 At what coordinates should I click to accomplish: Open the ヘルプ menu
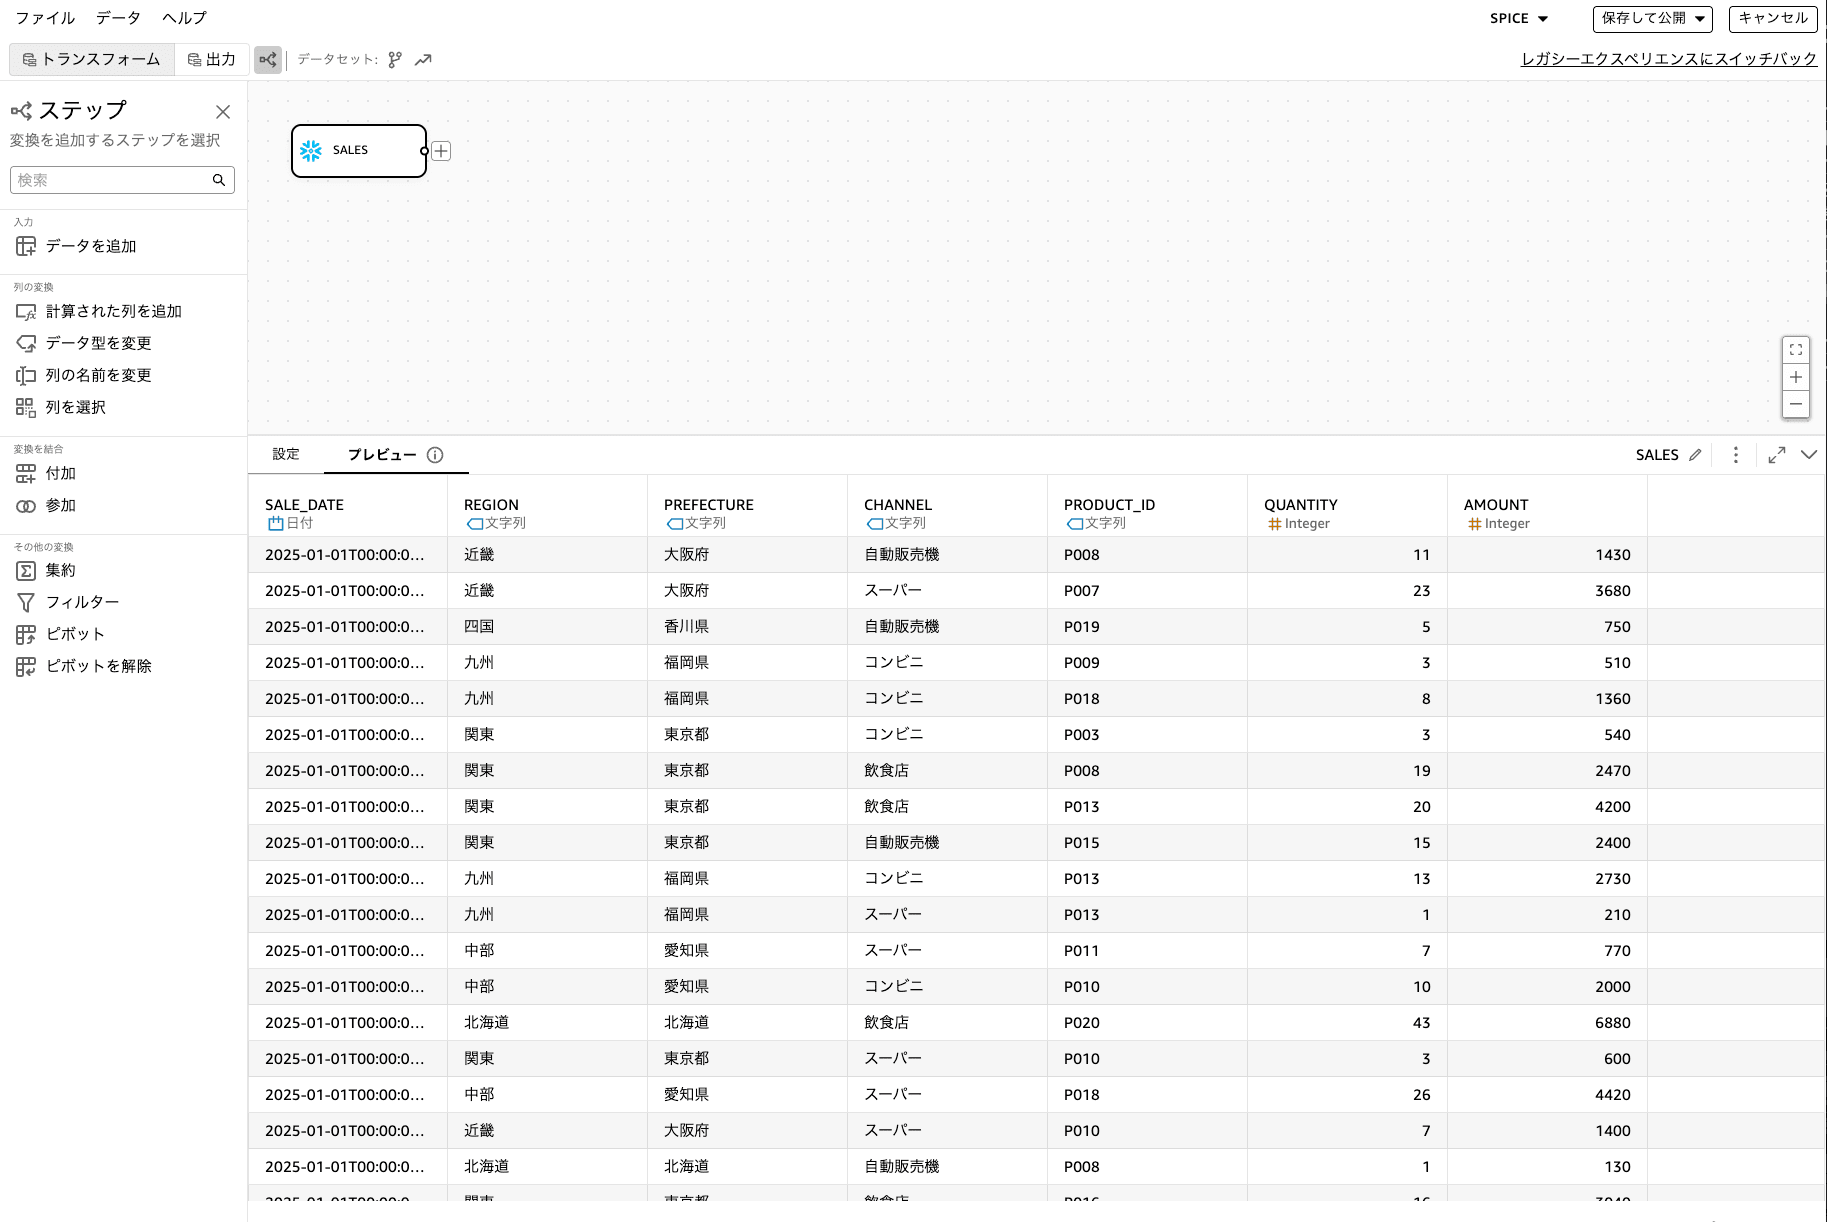[x=184, y=18]
